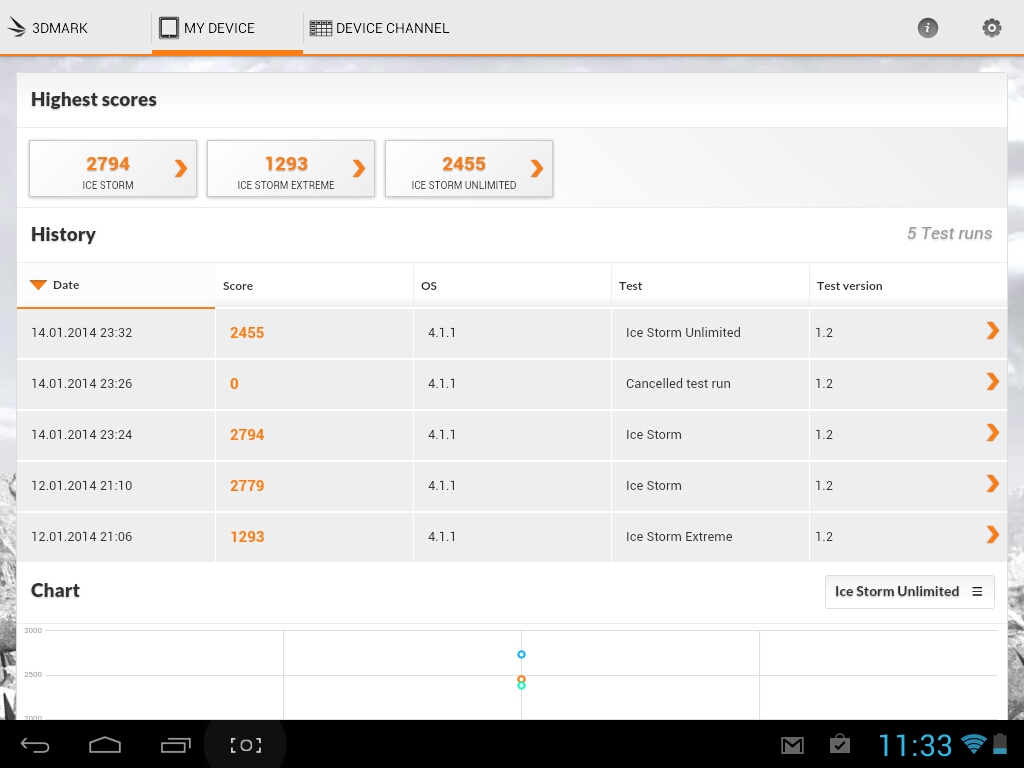This screenshot has width=1024, height=768.
Task: Expand details arrow for 14.01.2014 23:32 run
Action: click(x=993, y=331)
